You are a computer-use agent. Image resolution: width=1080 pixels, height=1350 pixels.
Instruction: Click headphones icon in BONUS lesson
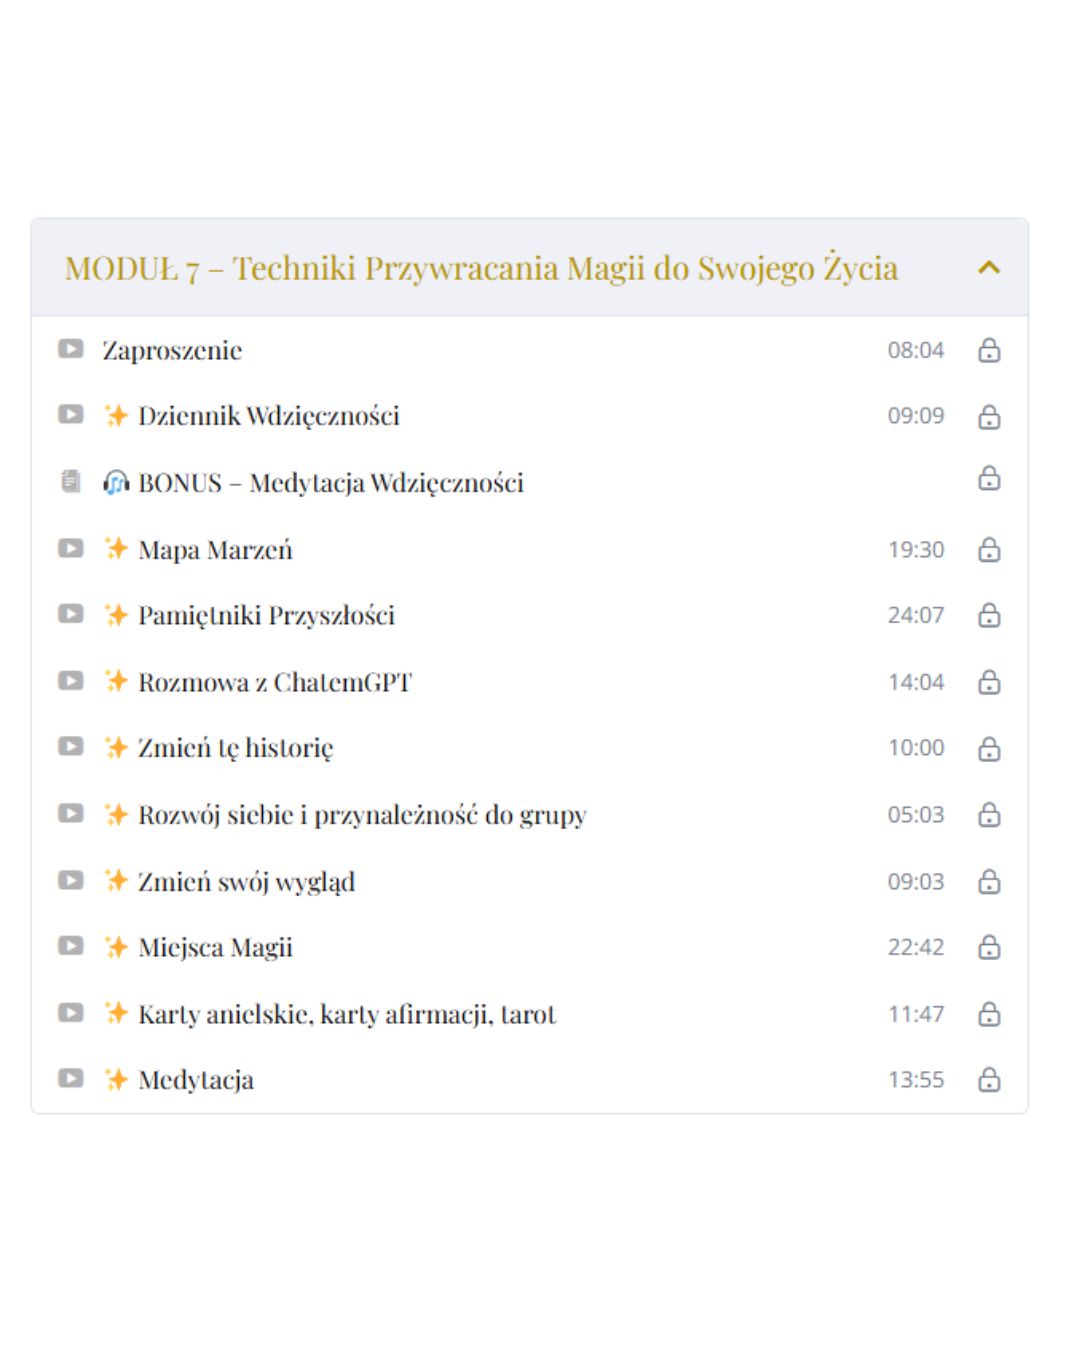pyautogui.click(x=116, y=483)
